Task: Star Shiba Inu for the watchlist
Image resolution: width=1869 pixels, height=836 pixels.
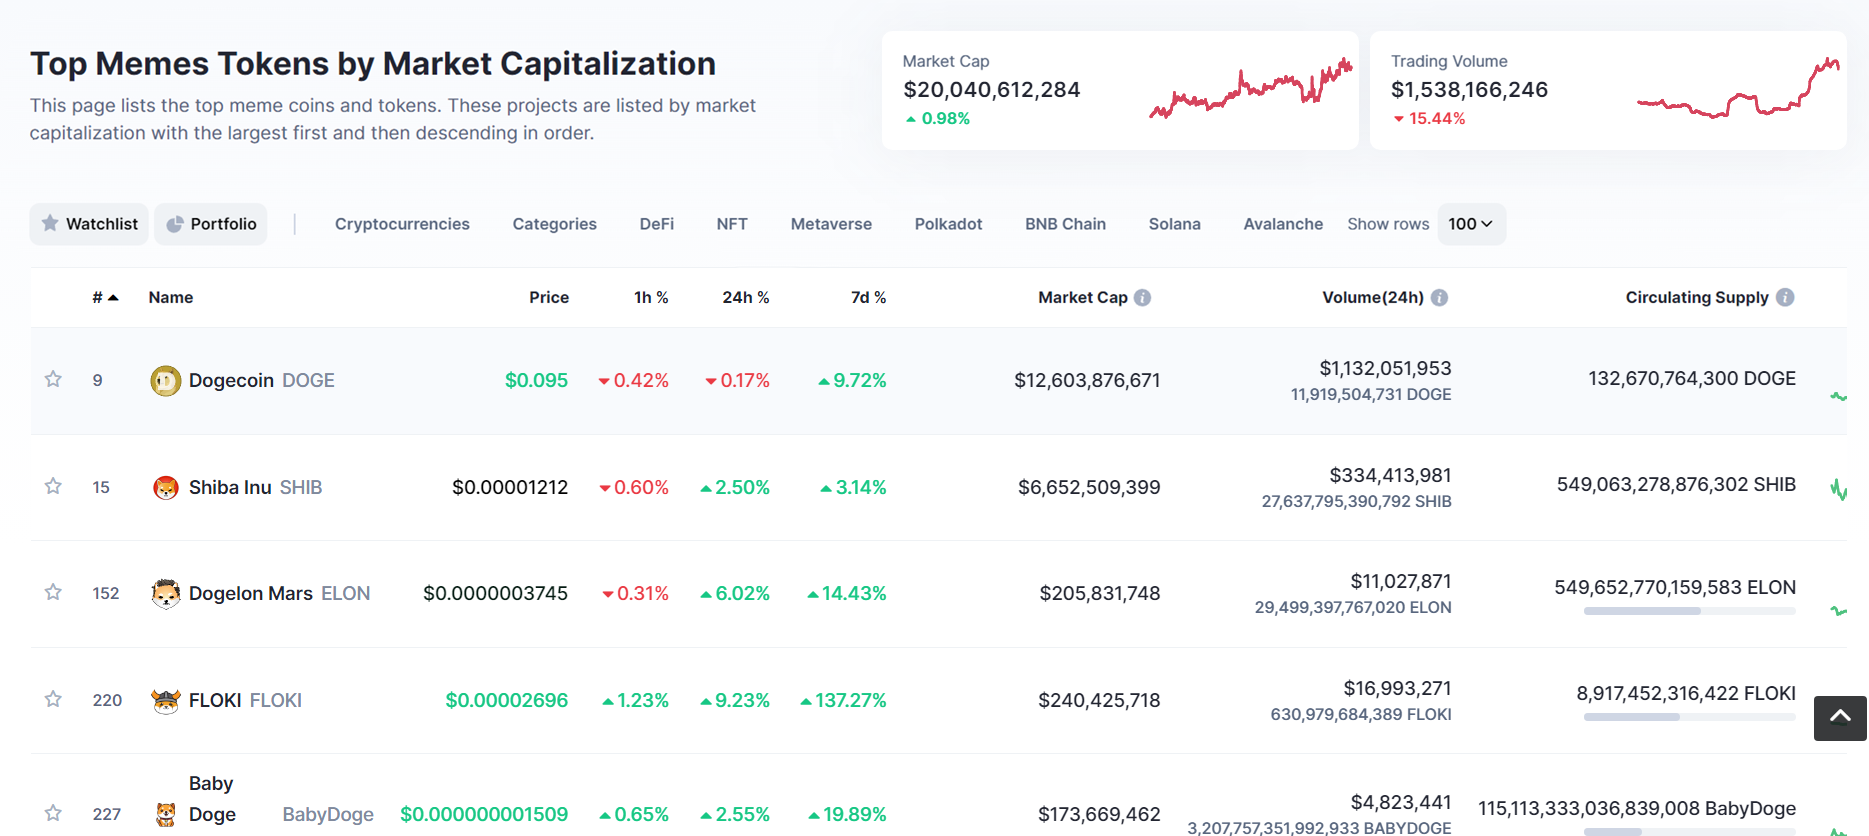Action: click(x=53, y=486)
